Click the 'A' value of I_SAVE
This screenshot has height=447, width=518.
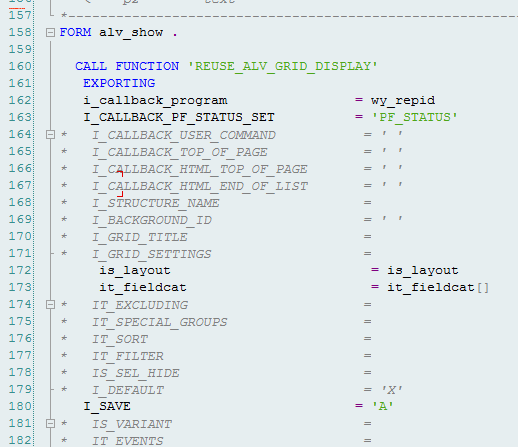[383, 406]
